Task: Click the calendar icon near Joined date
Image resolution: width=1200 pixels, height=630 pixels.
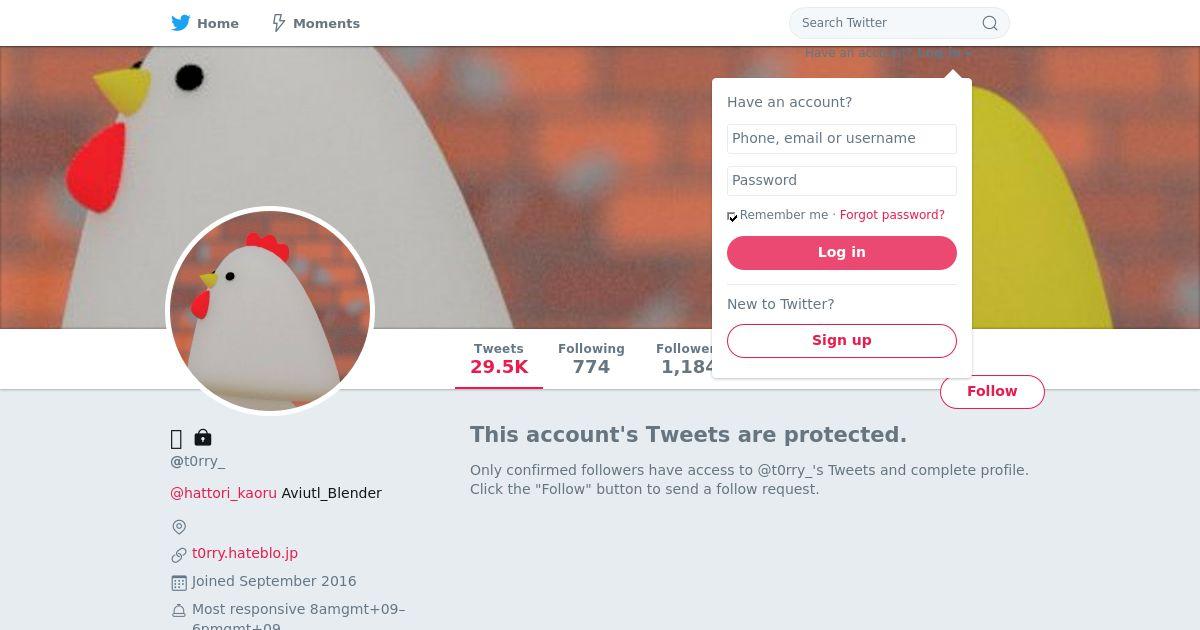Action: [x=179, y=582]
